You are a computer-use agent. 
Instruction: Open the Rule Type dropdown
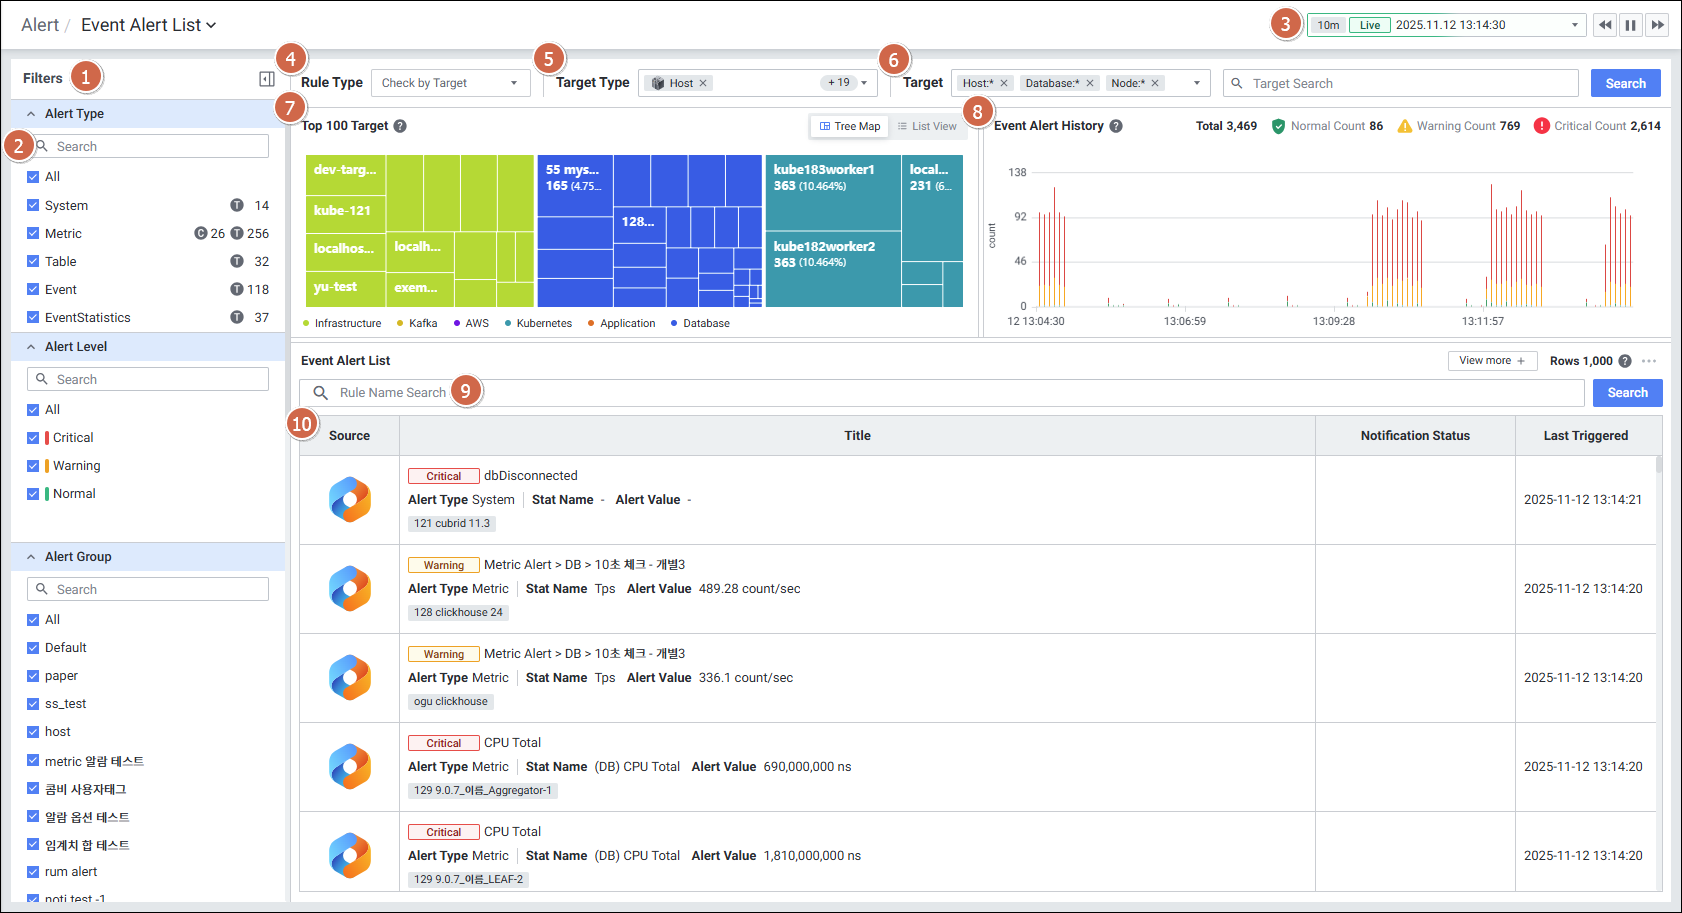click(x=450, y=83)
